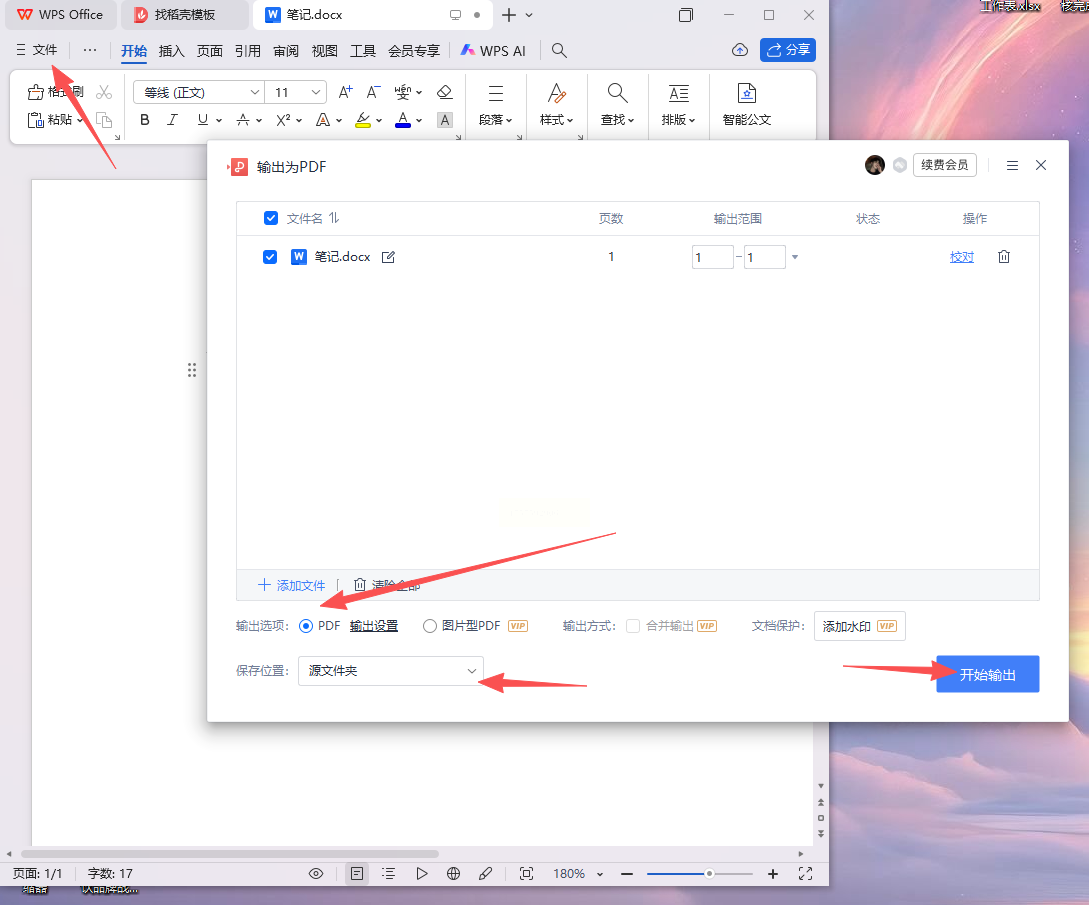
Task: Switch to the 视图 tab
Action: point(324,51)
